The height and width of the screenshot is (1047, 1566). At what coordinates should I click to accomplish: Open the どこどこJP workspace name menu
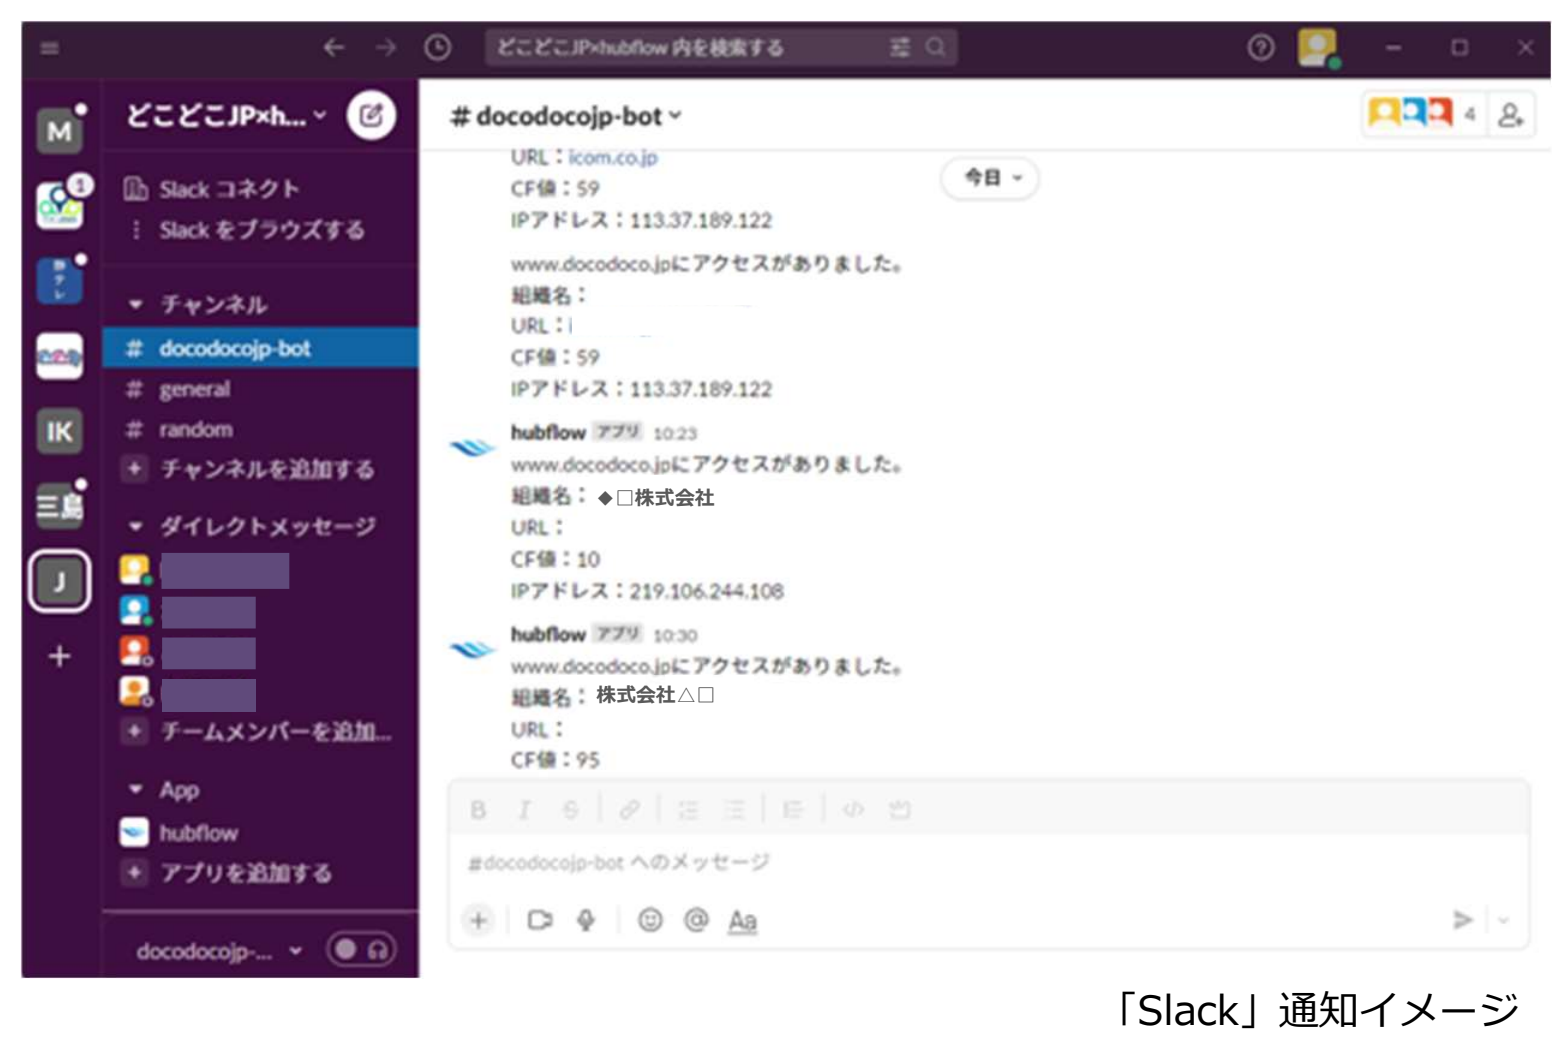pos(226,116)
